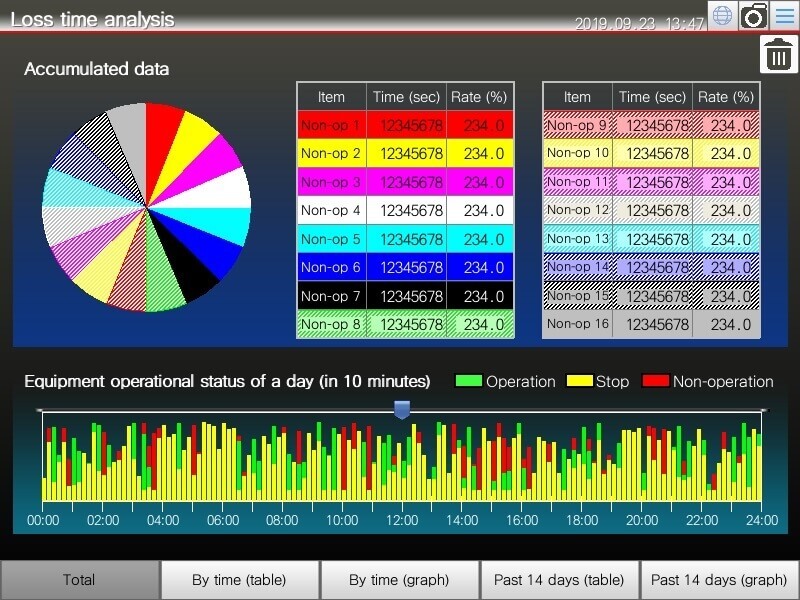The width and height of the screenshot is (800, 600).
Task: Click the Non-op 10 yellow hatched row
Action: 651,153
